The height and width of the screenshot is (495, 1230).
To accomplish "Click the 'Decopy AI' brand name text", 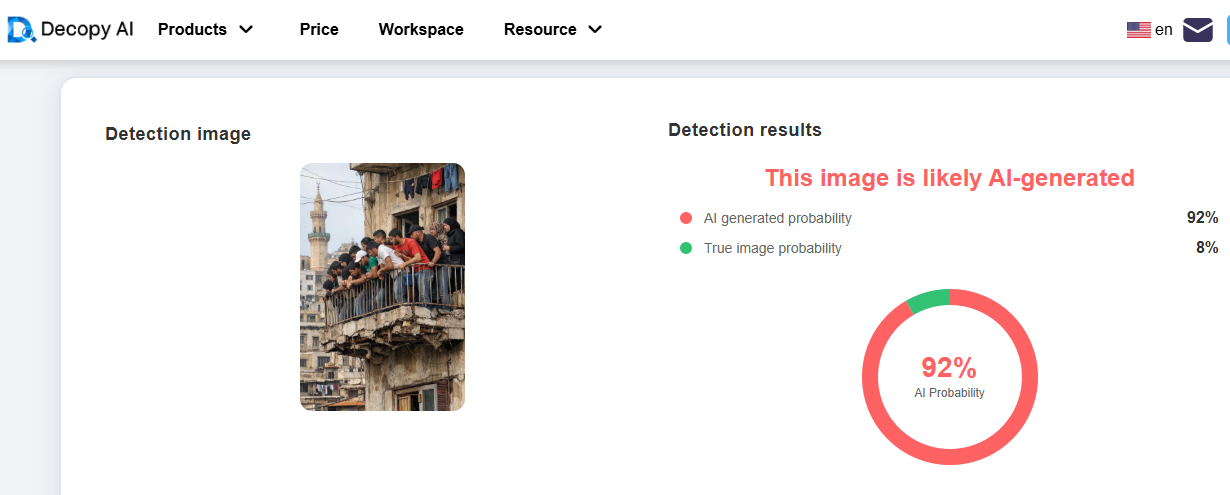I will (87, 30).
